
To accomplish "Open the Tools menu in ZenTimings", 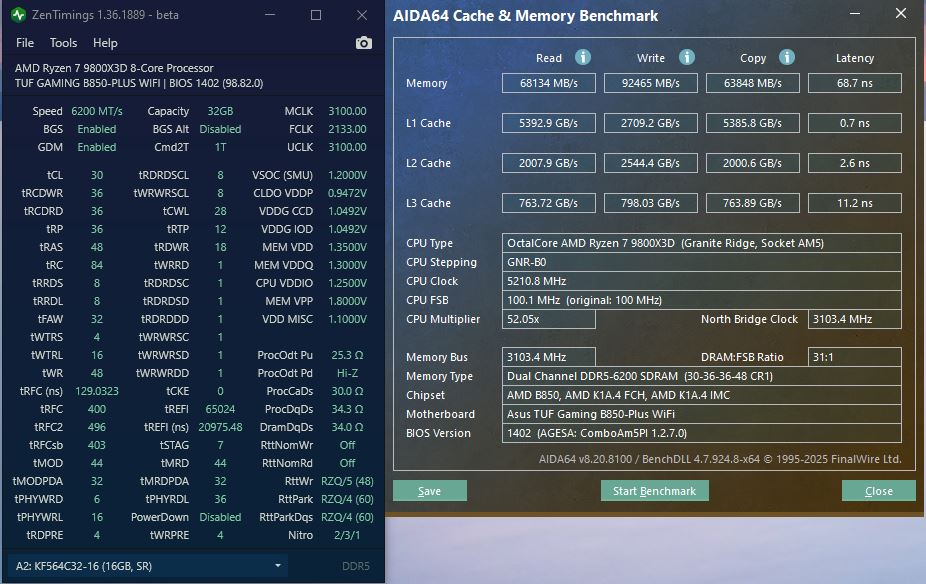I will (64, 43).
